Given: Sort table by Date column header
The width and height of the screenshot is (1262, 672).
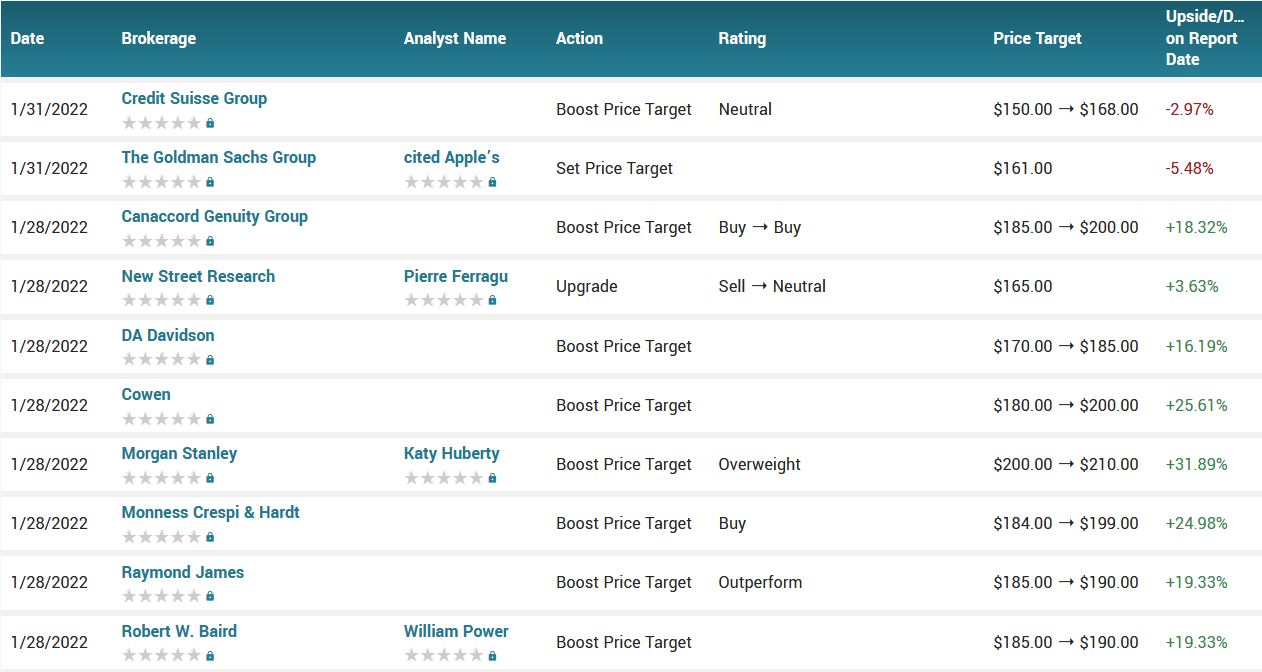Looking at the screenshot, I should point(28,39).
